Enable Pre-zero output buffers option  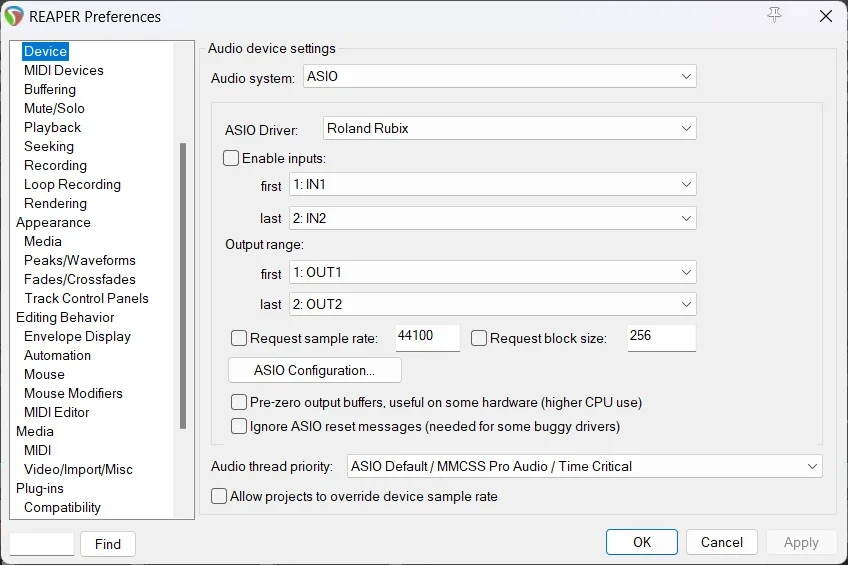pyautogui.click(x=239, y=402)
